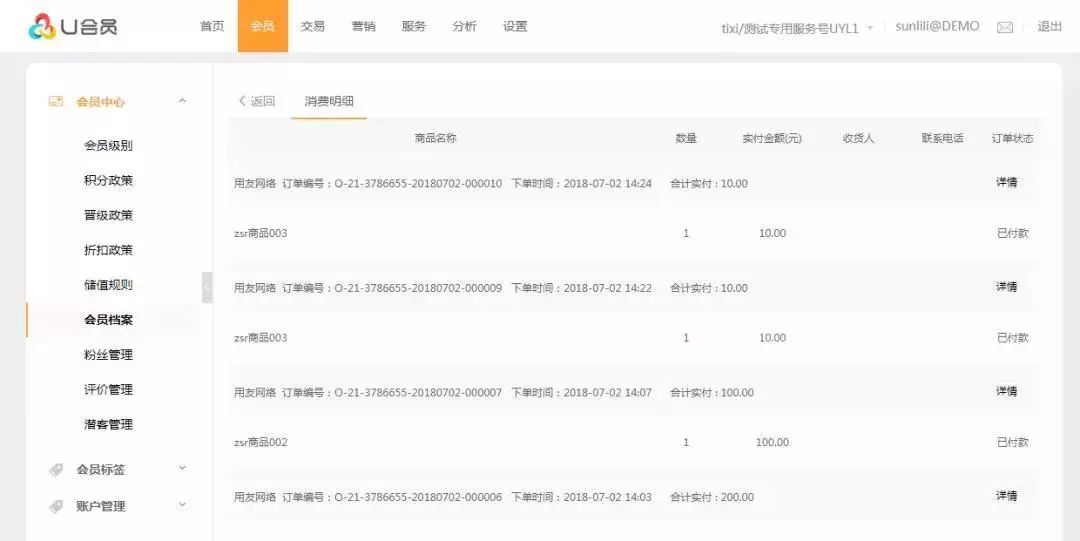The width and height of the screenshot is (1080, 541).
Task: Click the 收货人 column header
Action: pyautogui.click(x=858, y=138)
